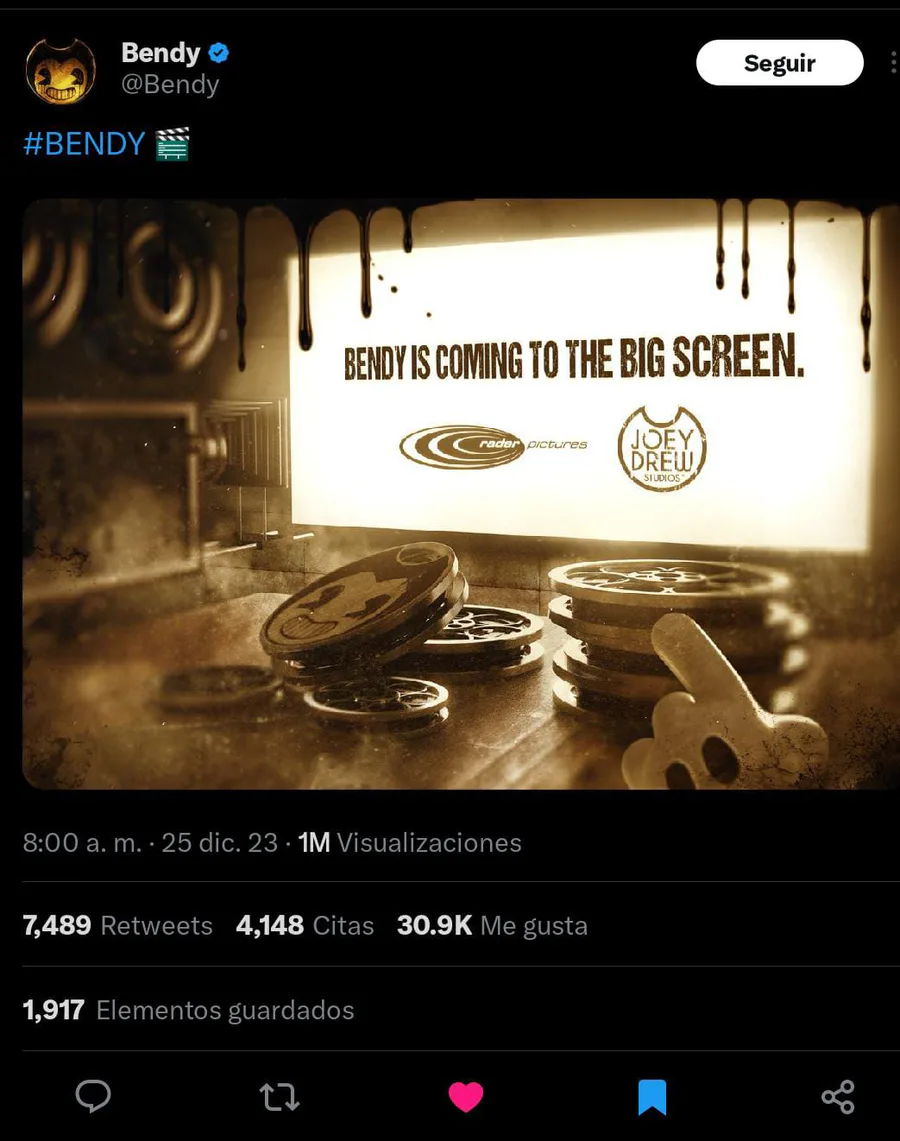Viewport: 900px width, 1141px height.
Task: Open the movie announcement image
Action: pyautogui.click(x=461, y=494)
